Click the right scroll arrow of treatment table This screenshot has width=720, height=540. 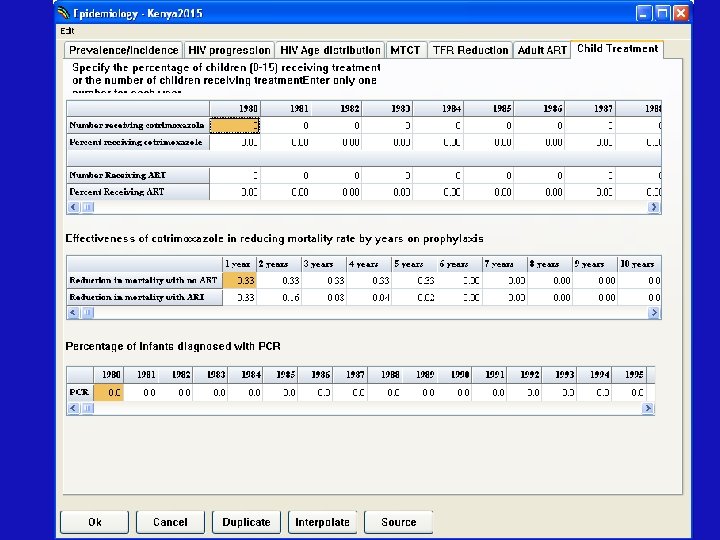coord(654,207)
